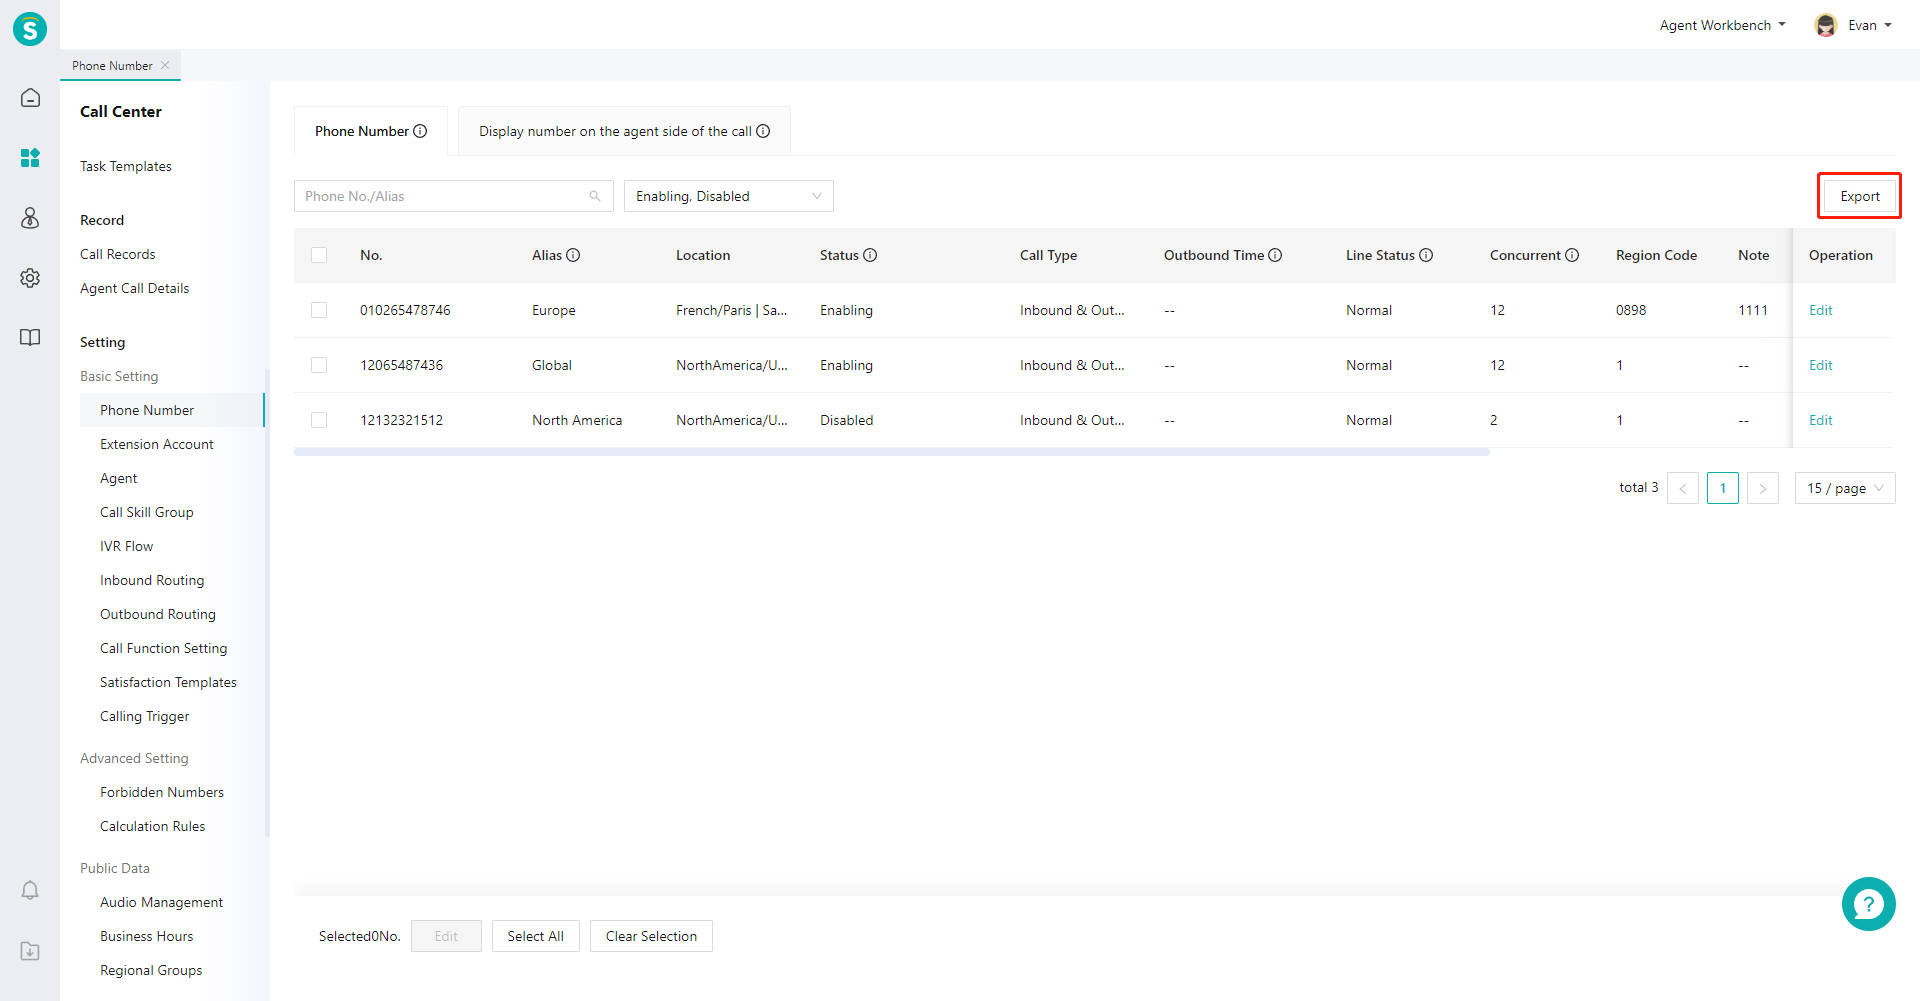Select Phone Number in Basic Setting
Image resolution: width=1920 pixels, height=1001 pixels.
[172, 410]
